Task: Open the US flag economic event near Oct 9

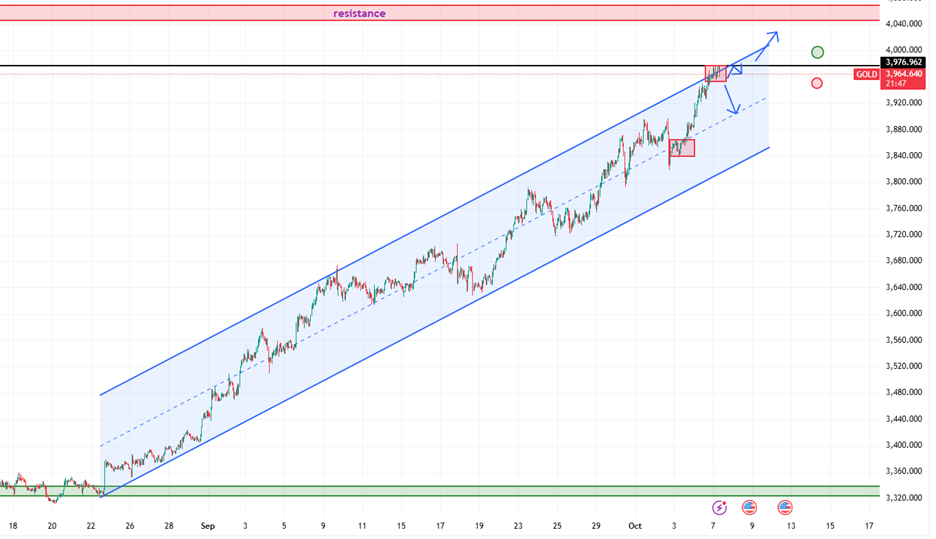Action: (x=749, y=508)
